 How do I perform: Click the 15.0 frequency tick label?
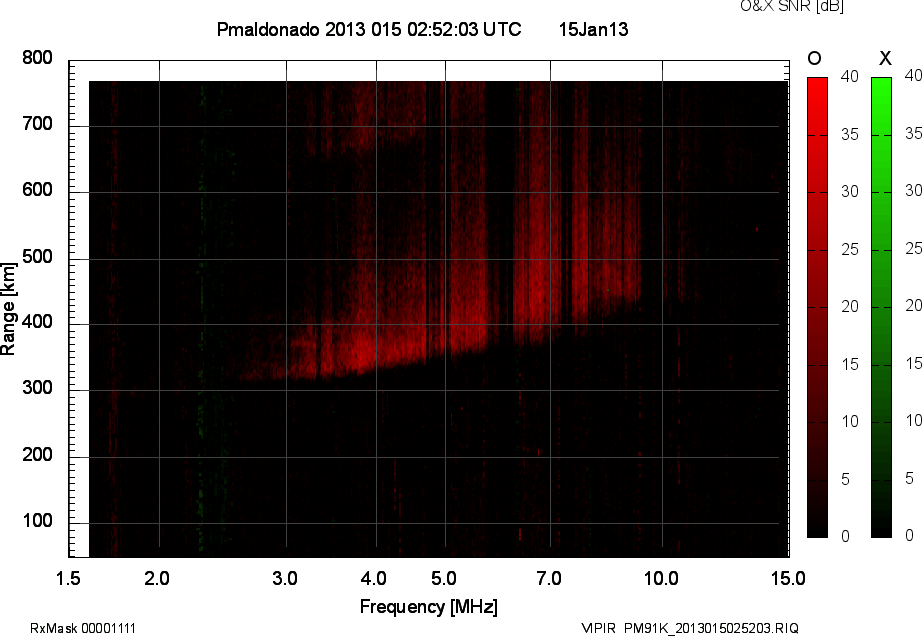pyautogui.click(x=788, y=579)
